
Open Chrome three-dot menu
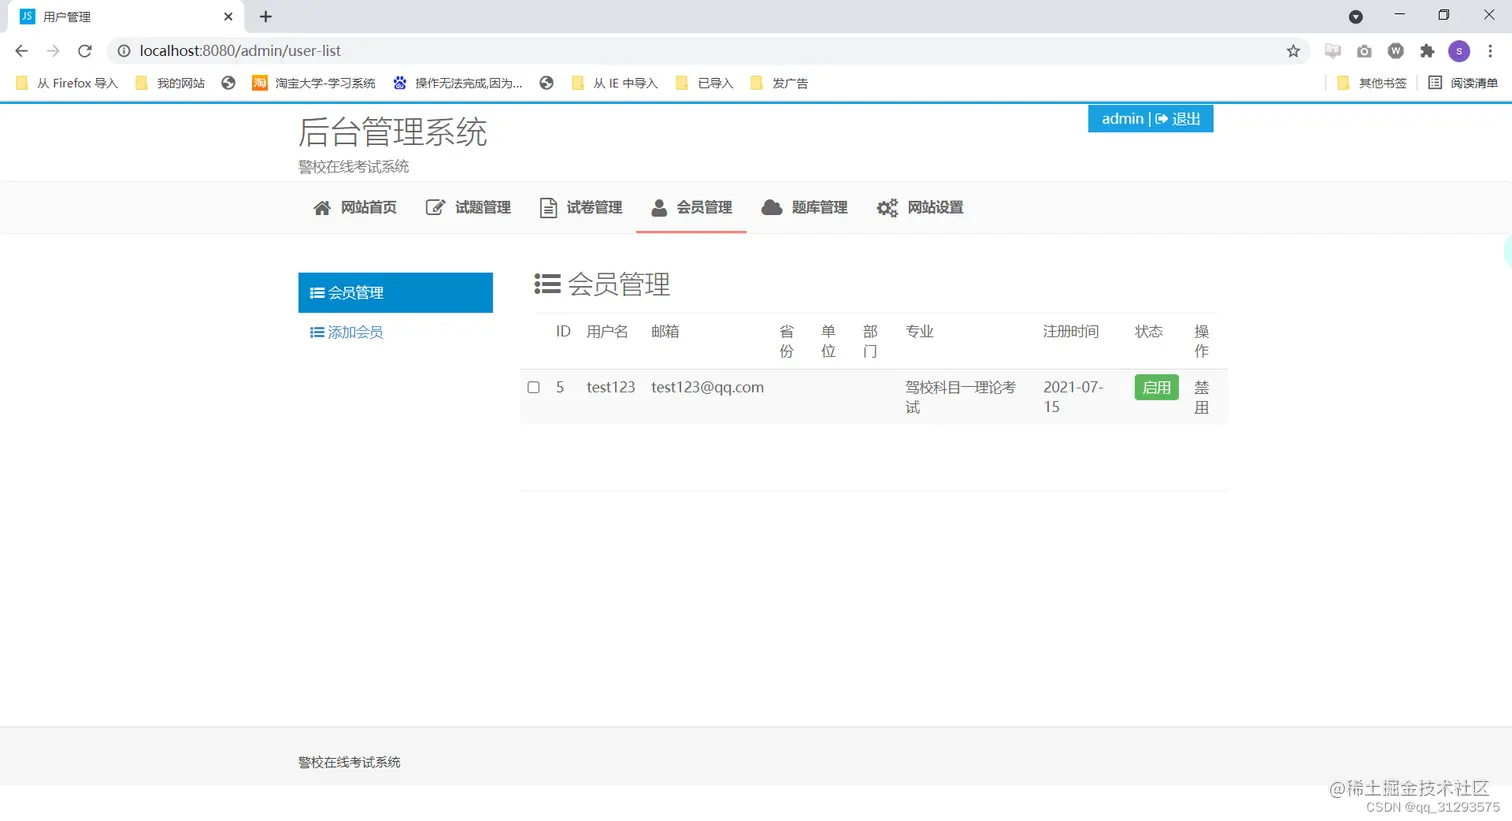point(1490,51)
